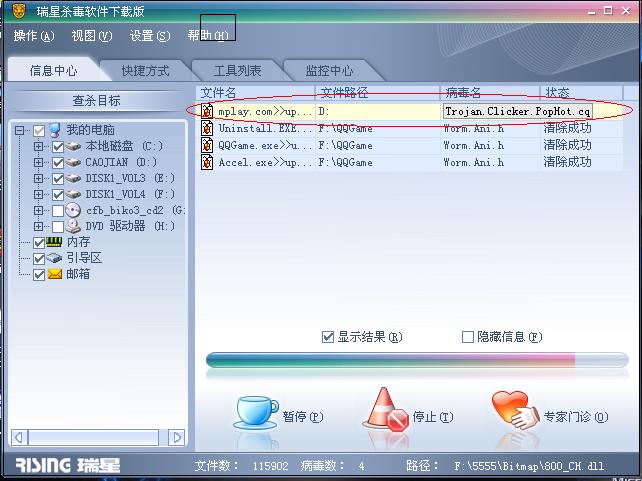642x481 pixels.
Task: Uncheck the memory (内存) checkbox
Action: pos(39,243)
